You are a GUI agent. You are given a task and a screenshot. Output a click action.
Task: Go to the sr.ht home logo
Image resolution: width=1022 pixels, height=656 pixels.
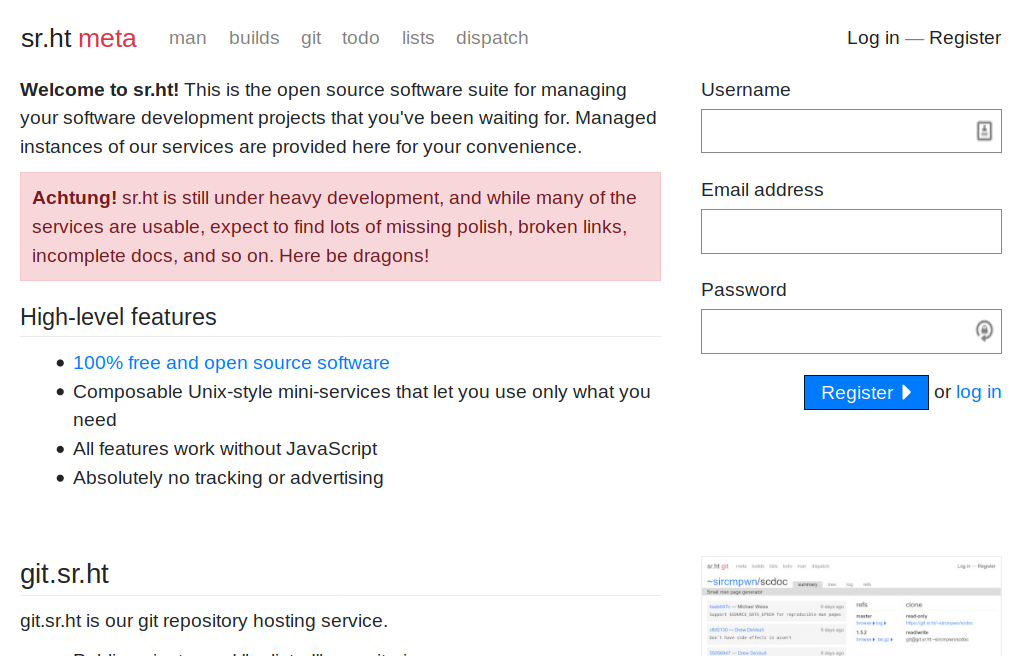(x=46, y=38)
